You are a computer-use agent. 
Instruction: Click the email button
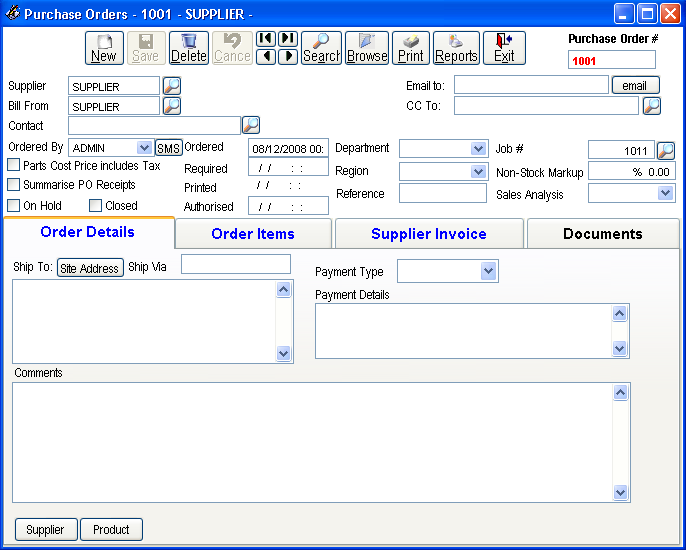click(x=635, y=86)
